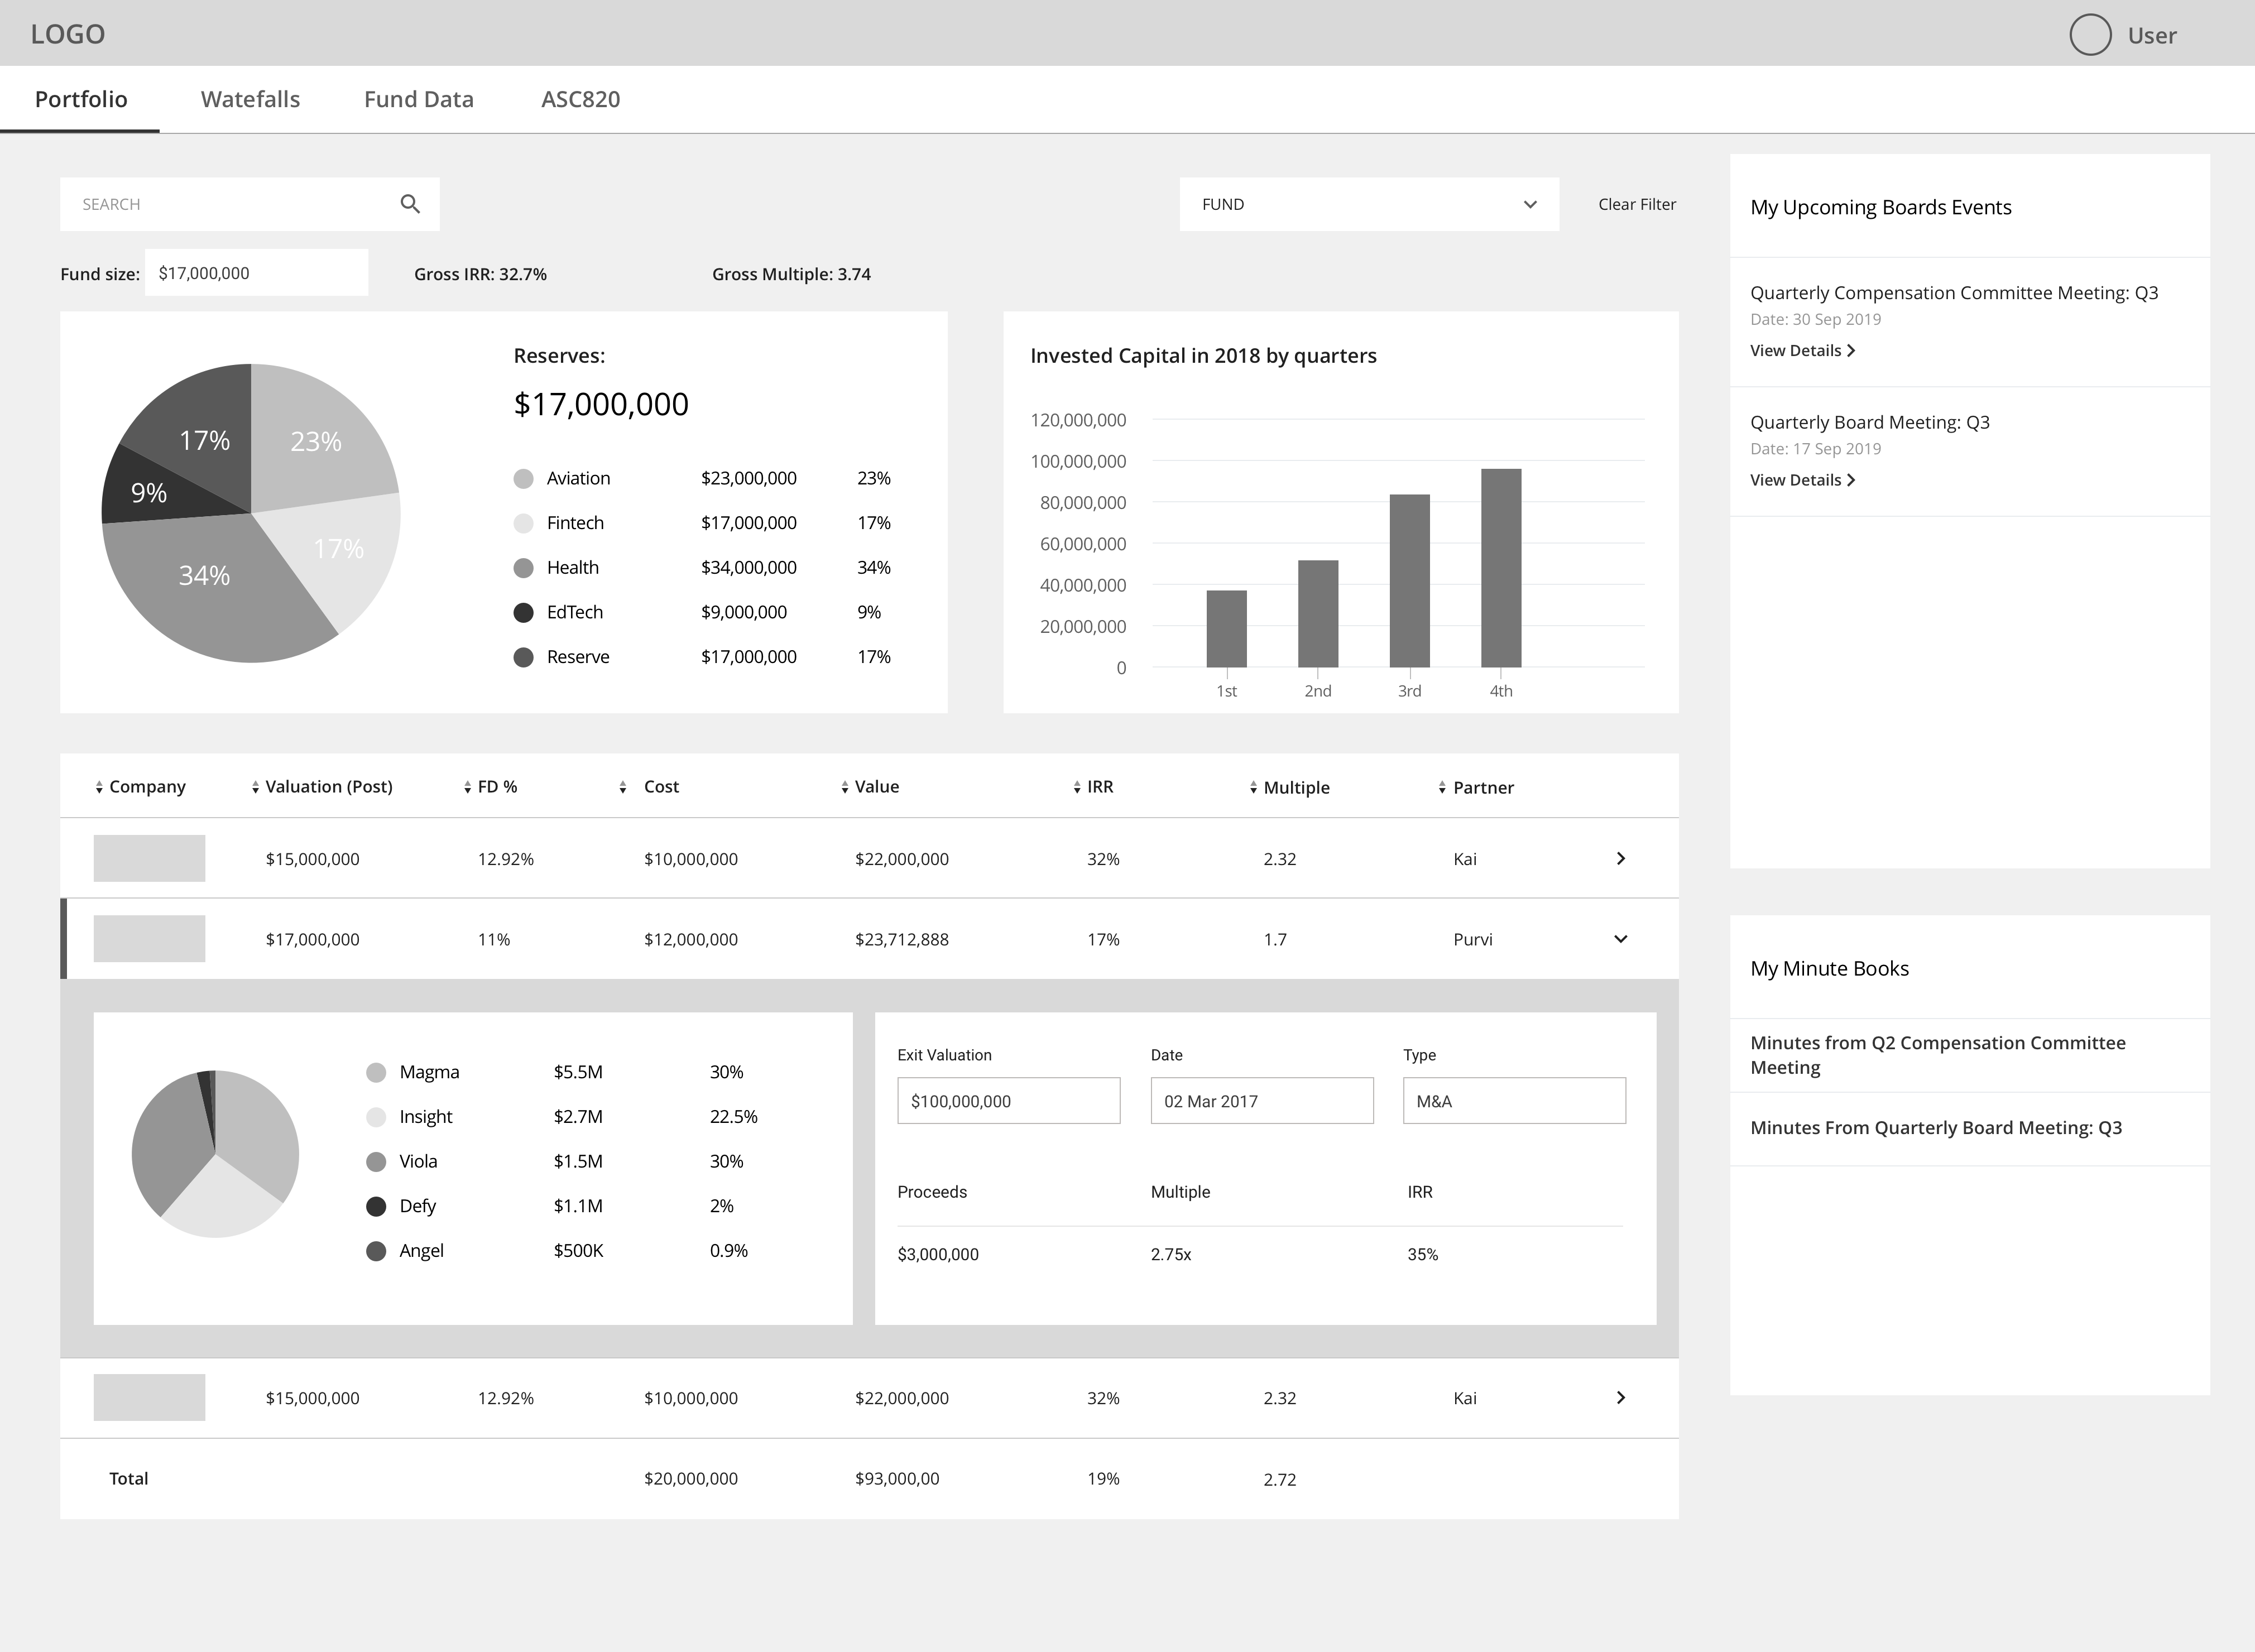Click the Fund size input field
This screenshot has height=1652, width=2255.
coord(256,273)
